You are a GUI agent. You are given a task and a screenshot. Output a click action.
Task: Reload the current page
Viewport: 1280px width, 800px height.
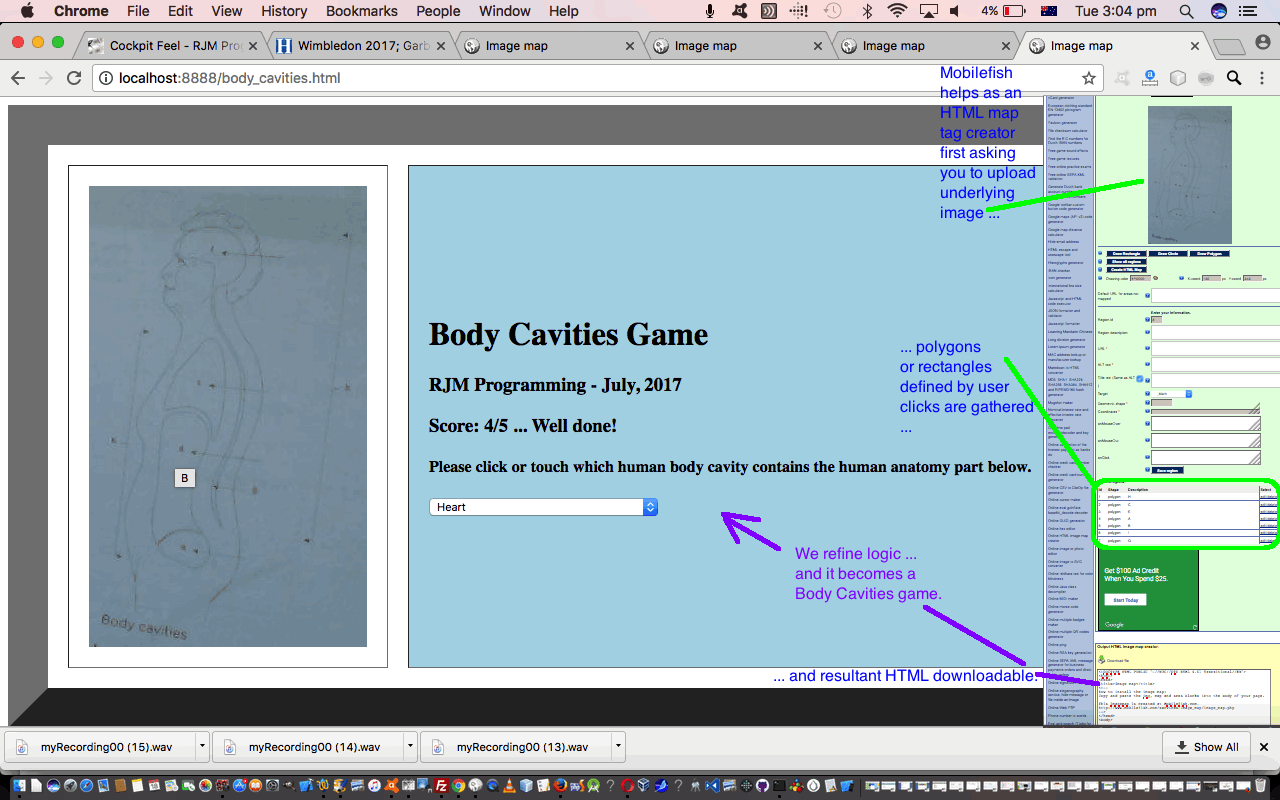[73, 78]
